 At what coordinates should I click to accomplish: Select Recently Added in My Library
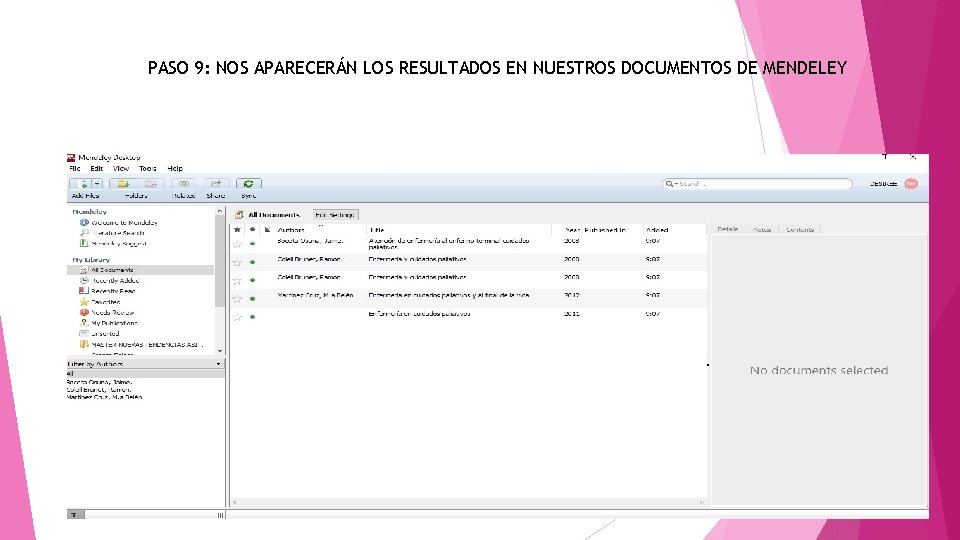coord(110,280)
